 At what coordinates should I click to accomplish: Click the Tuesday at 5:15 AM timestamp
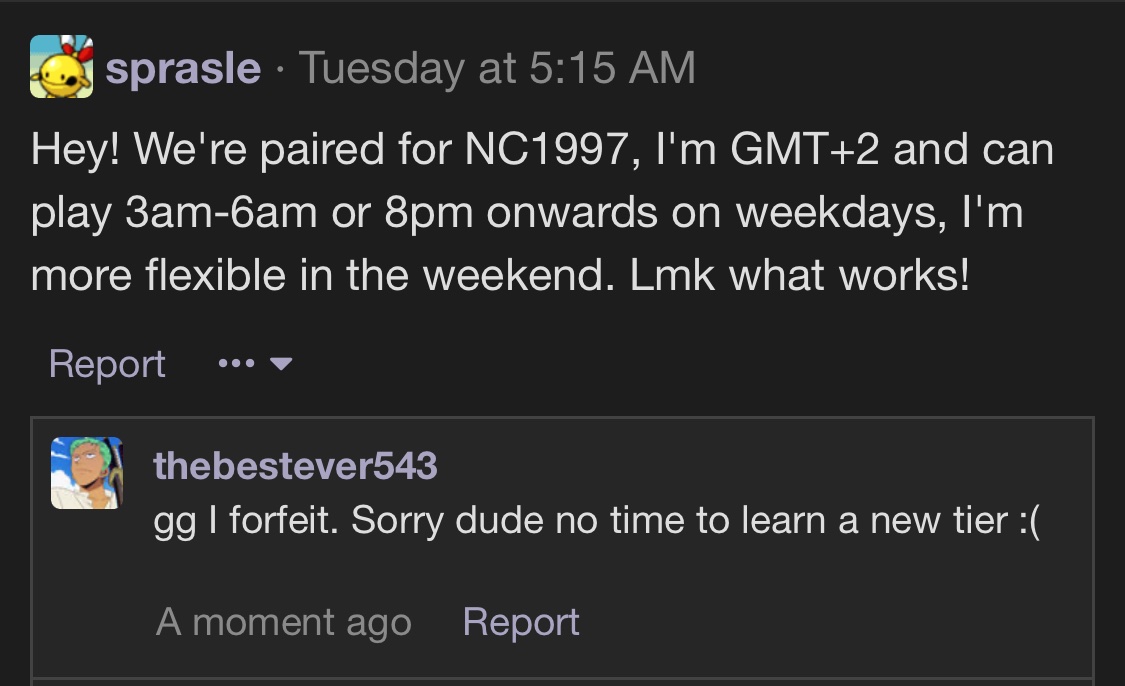[497, 68]
